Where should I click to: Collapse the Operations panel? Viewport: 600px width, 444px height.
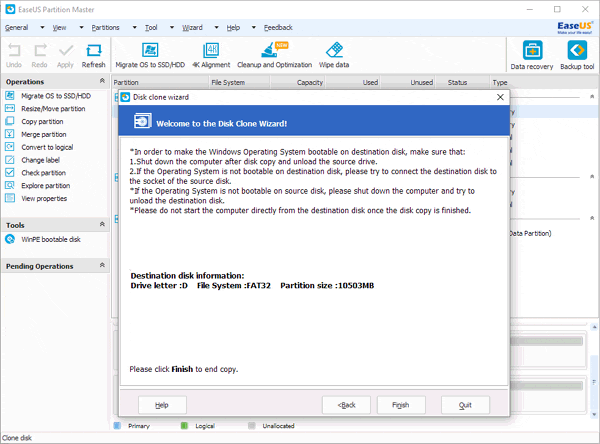click(102, 81)
